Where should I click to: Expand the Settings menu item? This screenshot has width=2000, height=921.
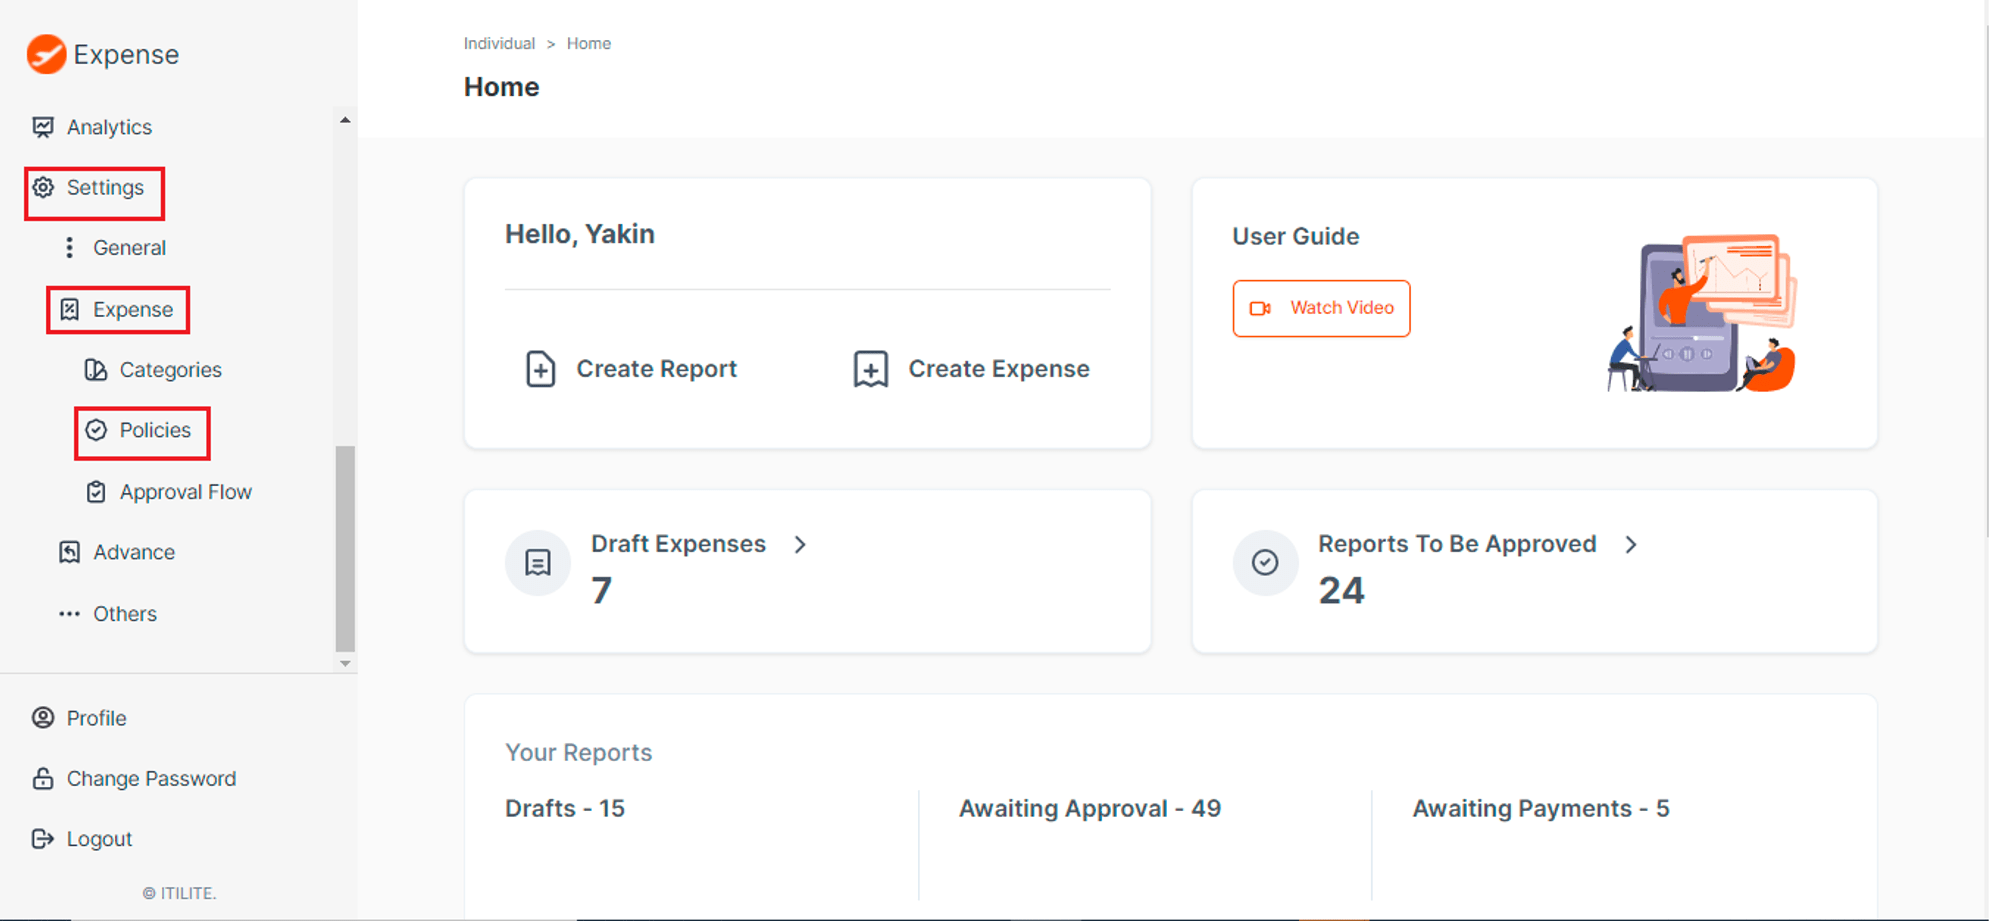click(105, 187)
